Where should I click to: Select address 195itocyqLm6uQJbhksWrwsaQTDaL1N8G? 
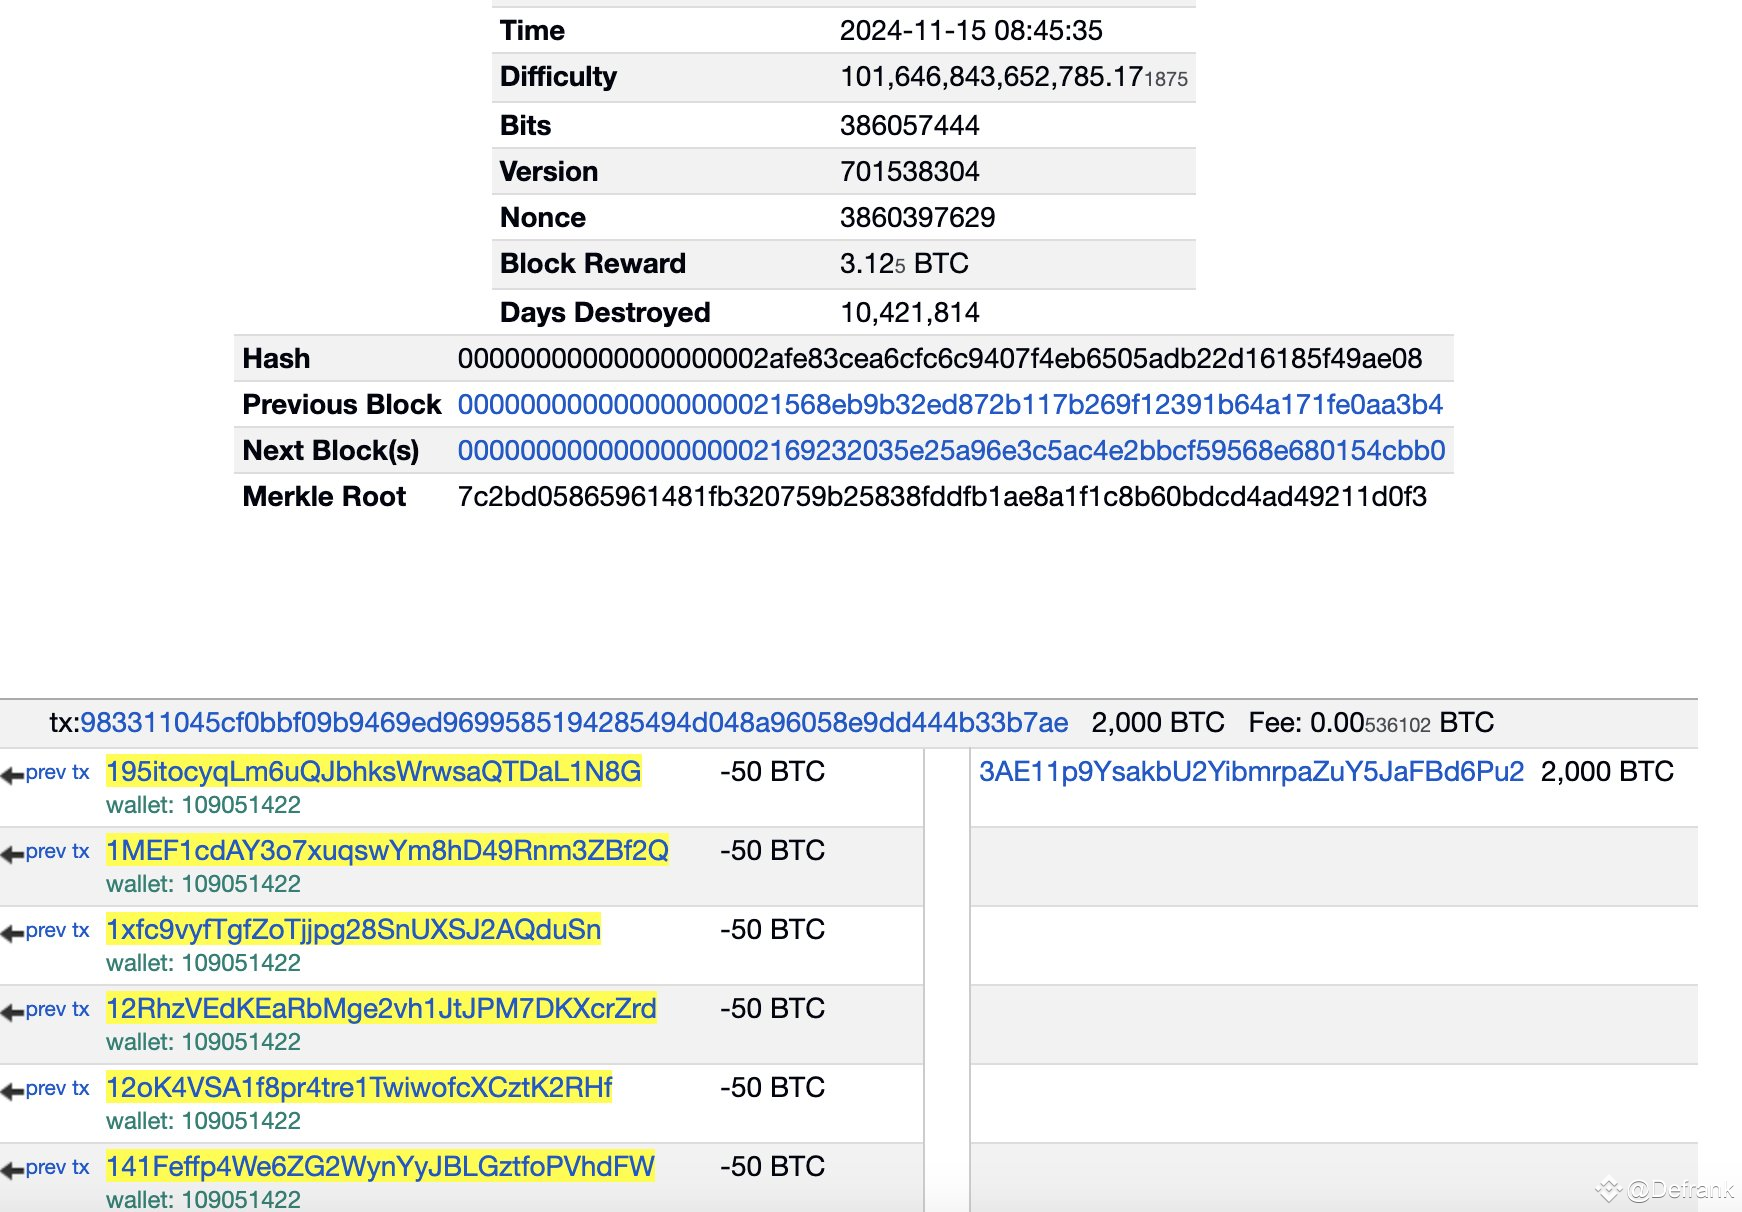pos(375,772)
